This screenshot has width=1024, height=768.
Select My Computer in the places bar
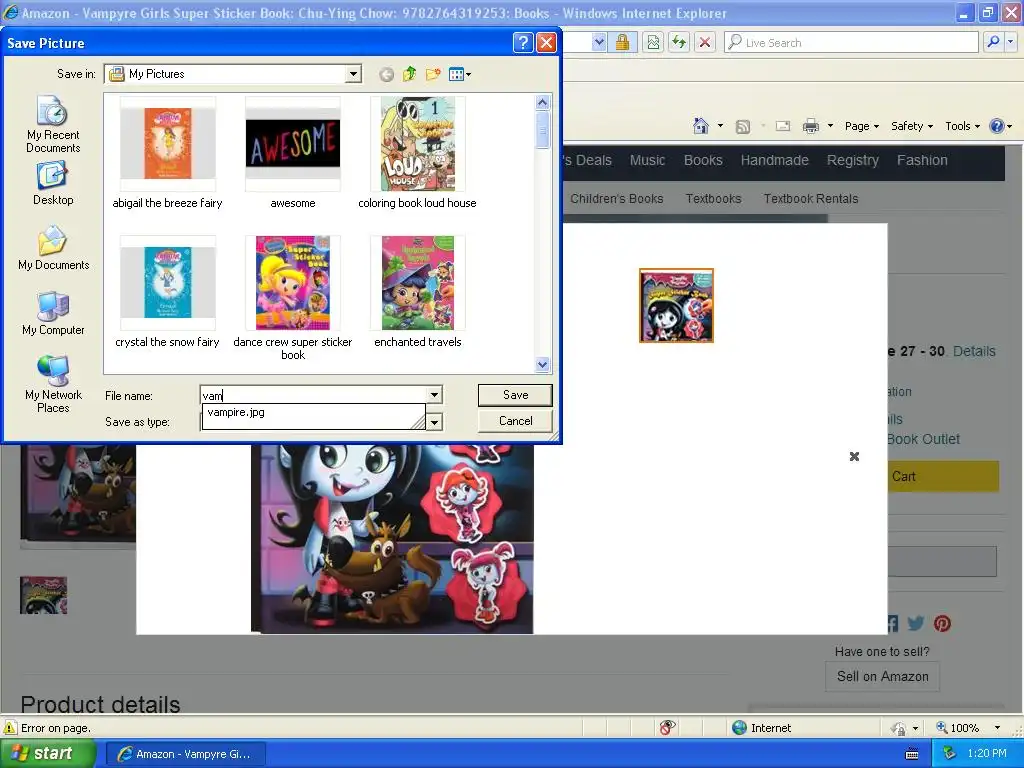pyautogui.click(x=53, y=313)
